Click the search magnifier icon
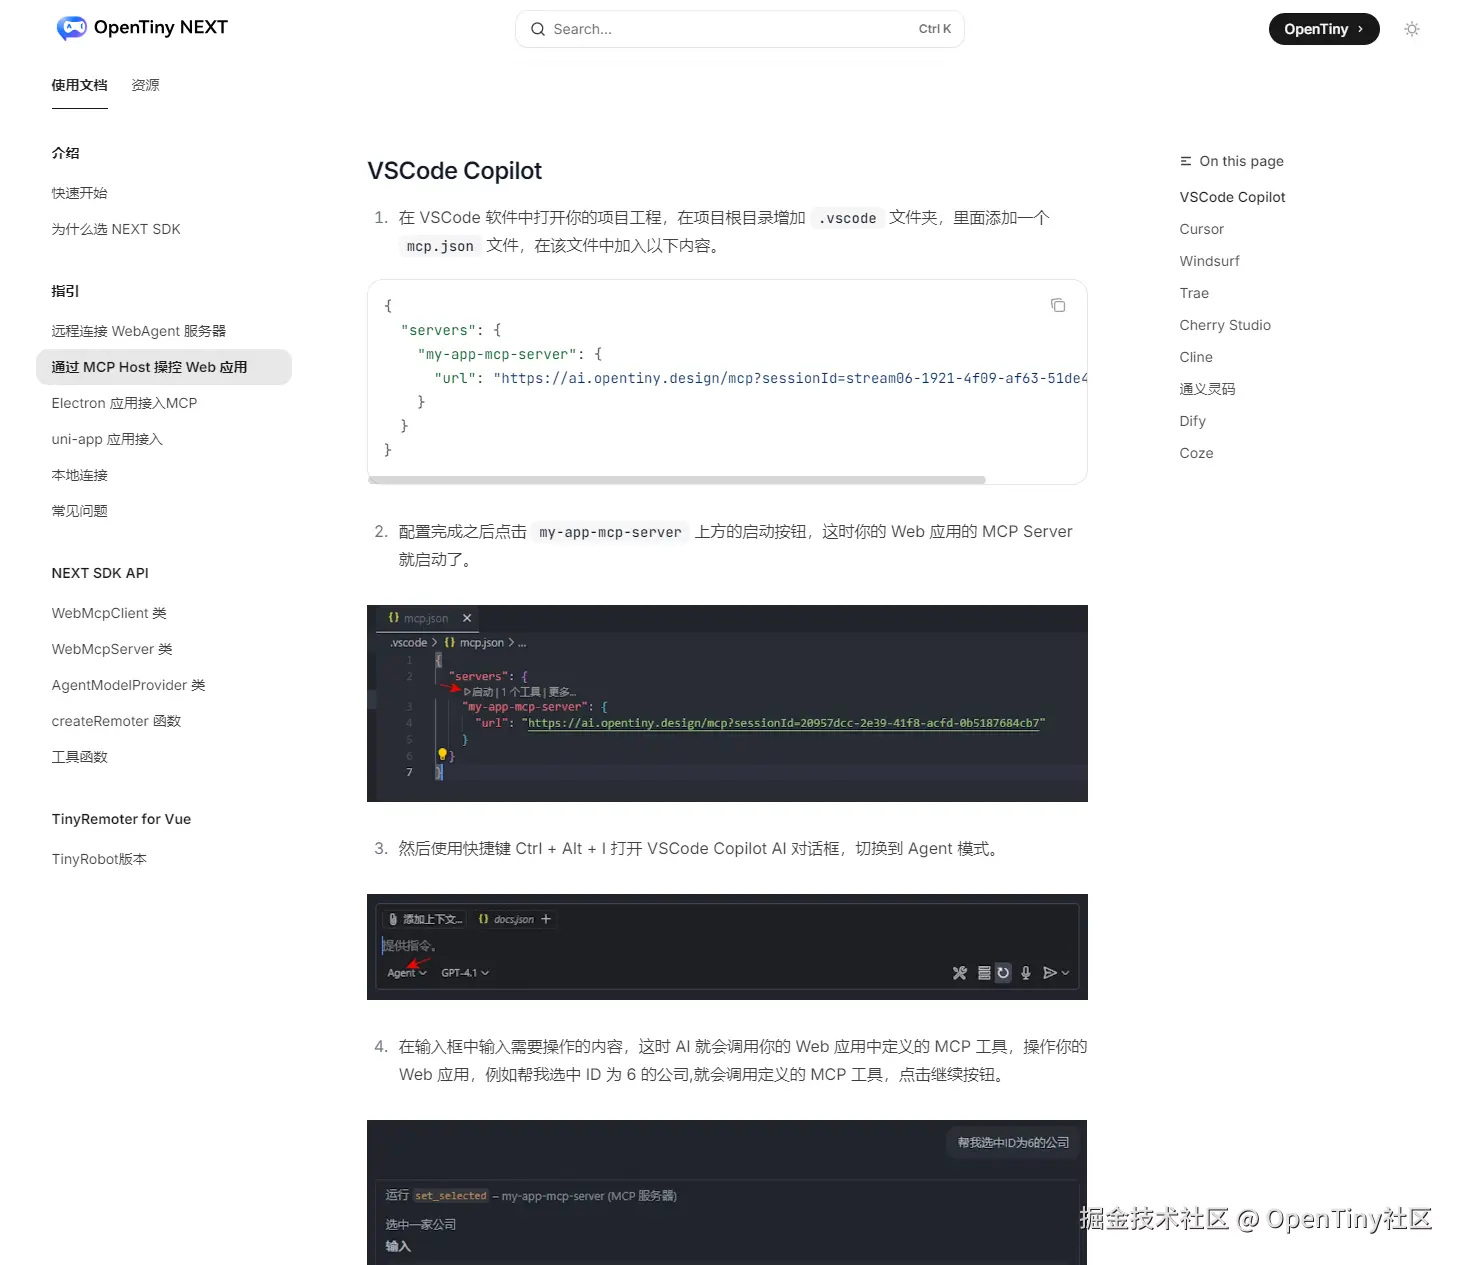The height and width of the screenshot is (1265, 1464). 538,29
